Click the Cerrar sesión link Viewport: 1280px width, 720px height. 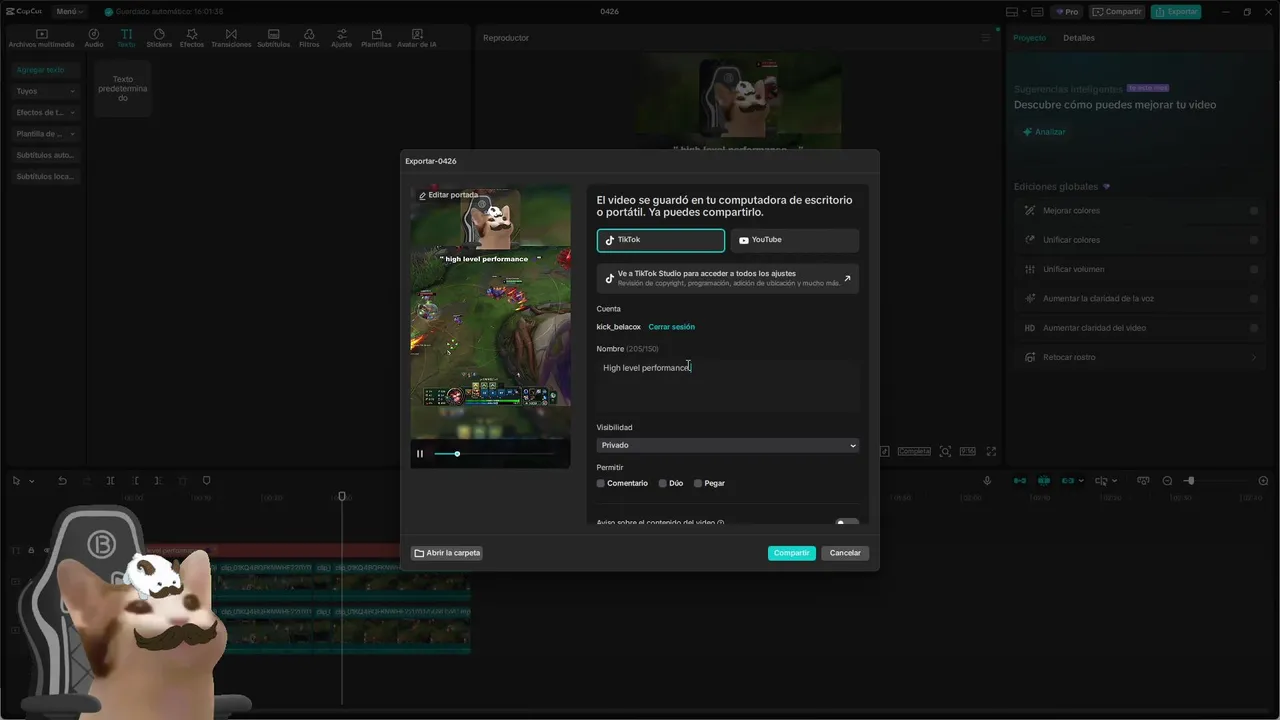(671, 327)
